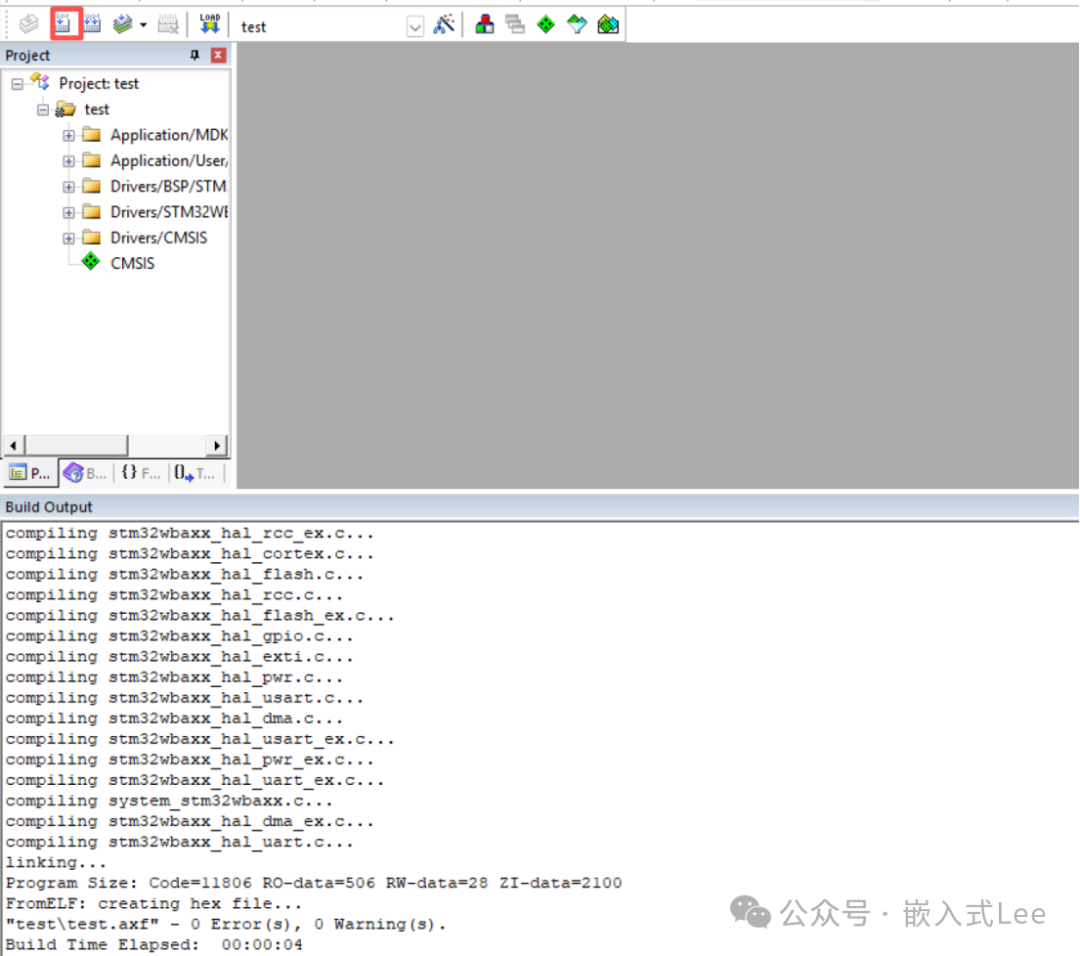Click the Project: test workspace icon
The width and height of the screenshot is (1080, 956).
(x=41, y=82)
